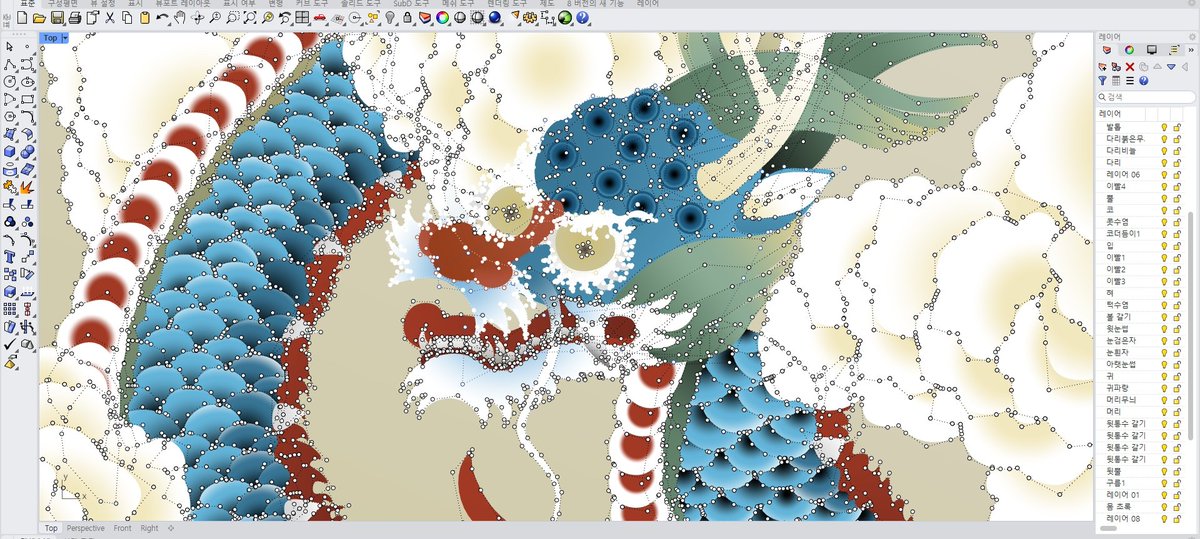Click the red car icon
The image size is (1200, 539).
click(319, 18)
